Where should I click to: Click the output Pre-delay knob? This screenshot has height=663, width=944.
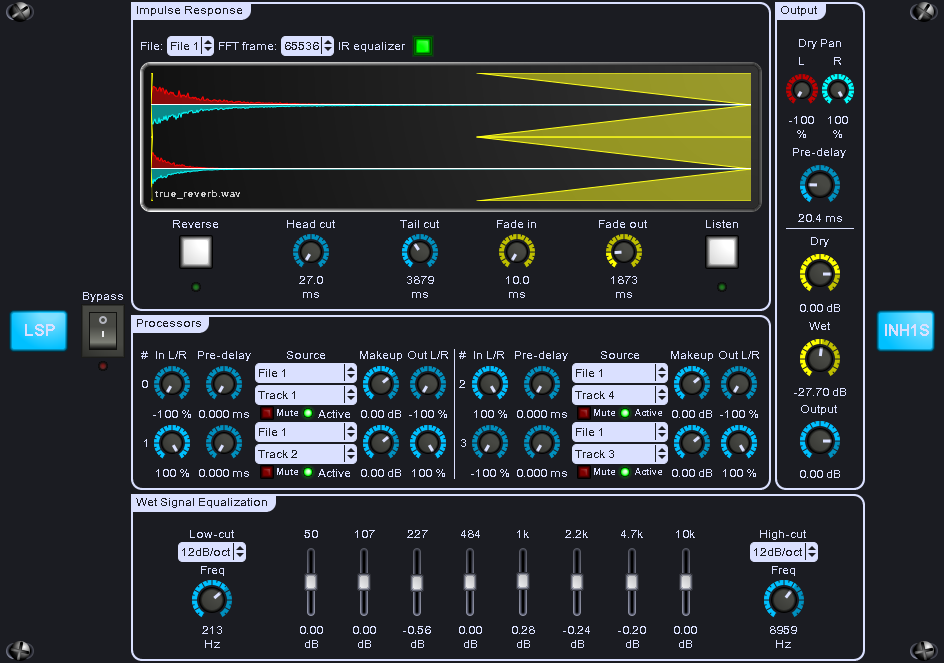[x=819, y=184]
